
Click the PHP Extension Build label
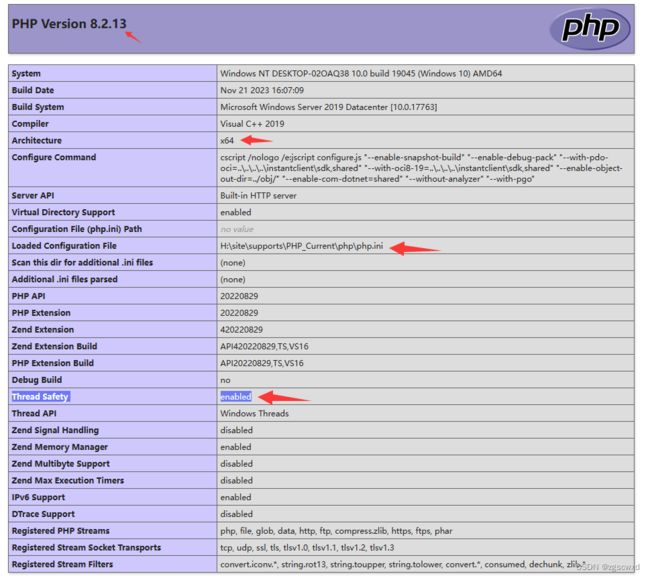pos(53,363)
